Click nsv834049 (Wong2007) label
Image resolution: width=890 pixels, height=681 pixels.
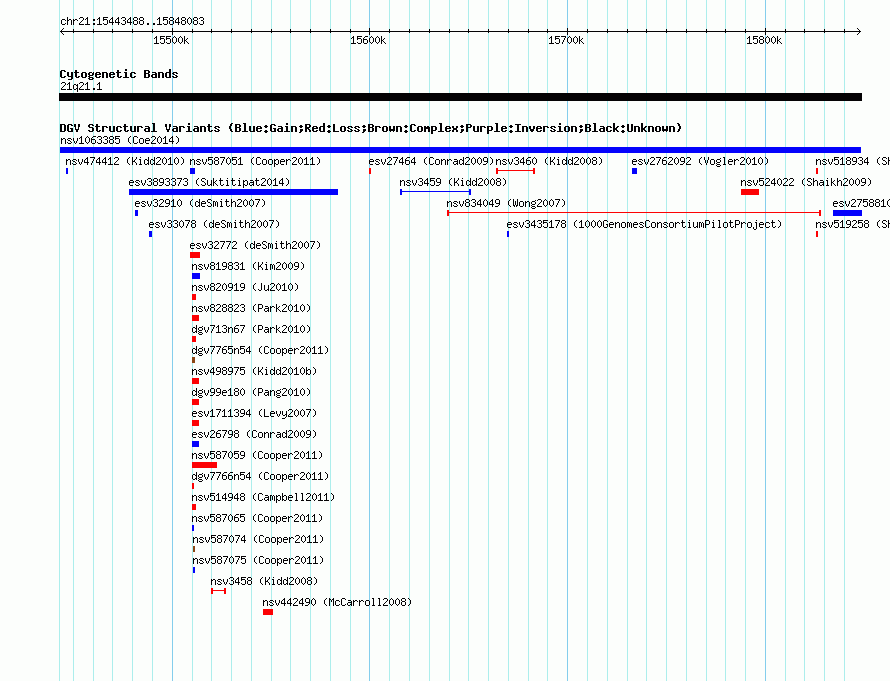point(506,203)
